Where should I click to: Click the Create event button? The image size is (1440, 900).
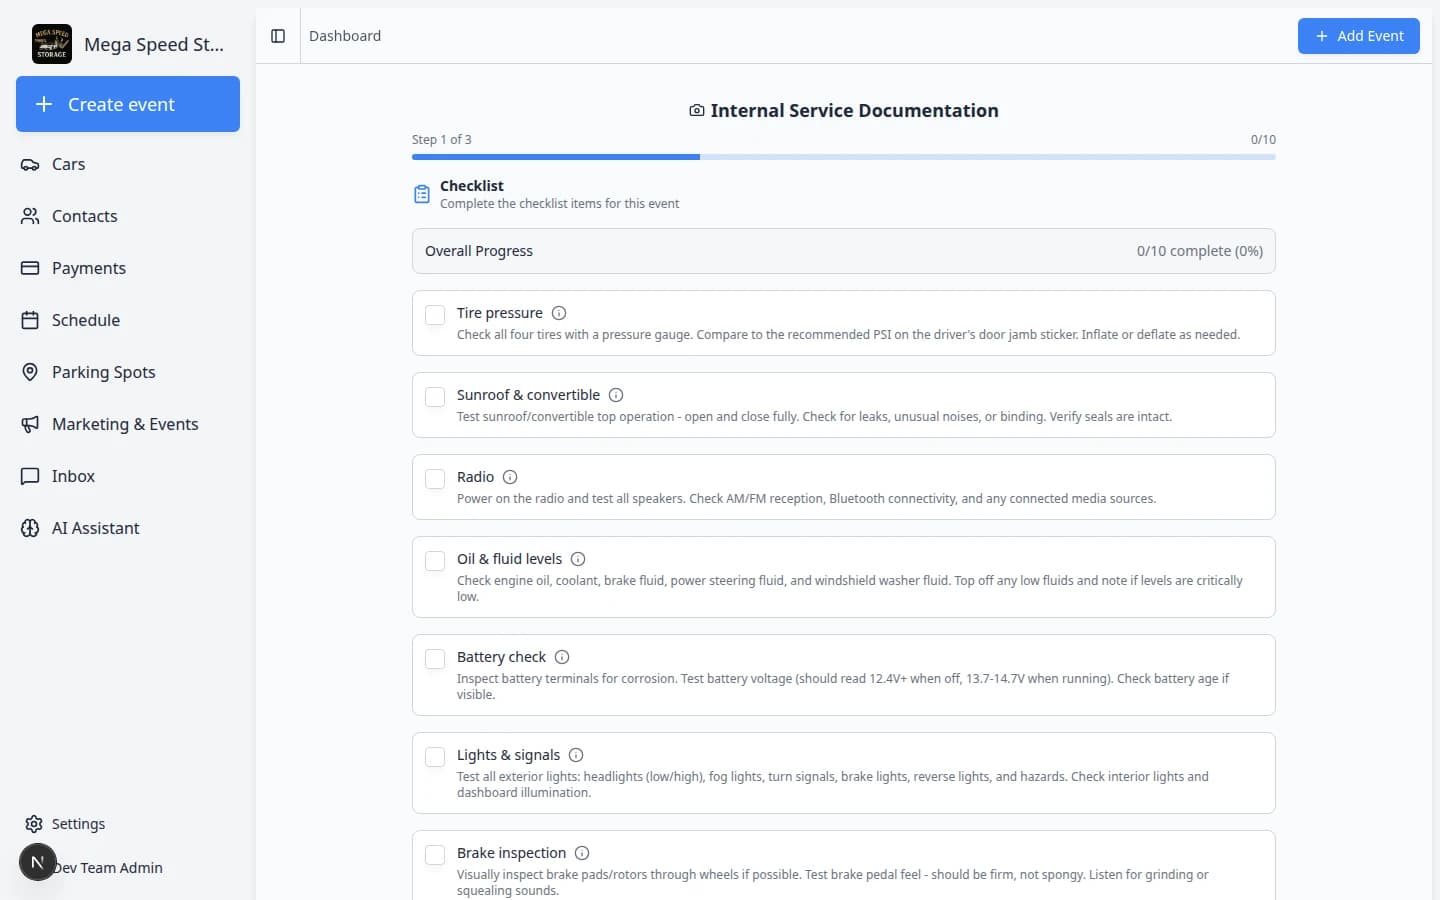[128, 104]
